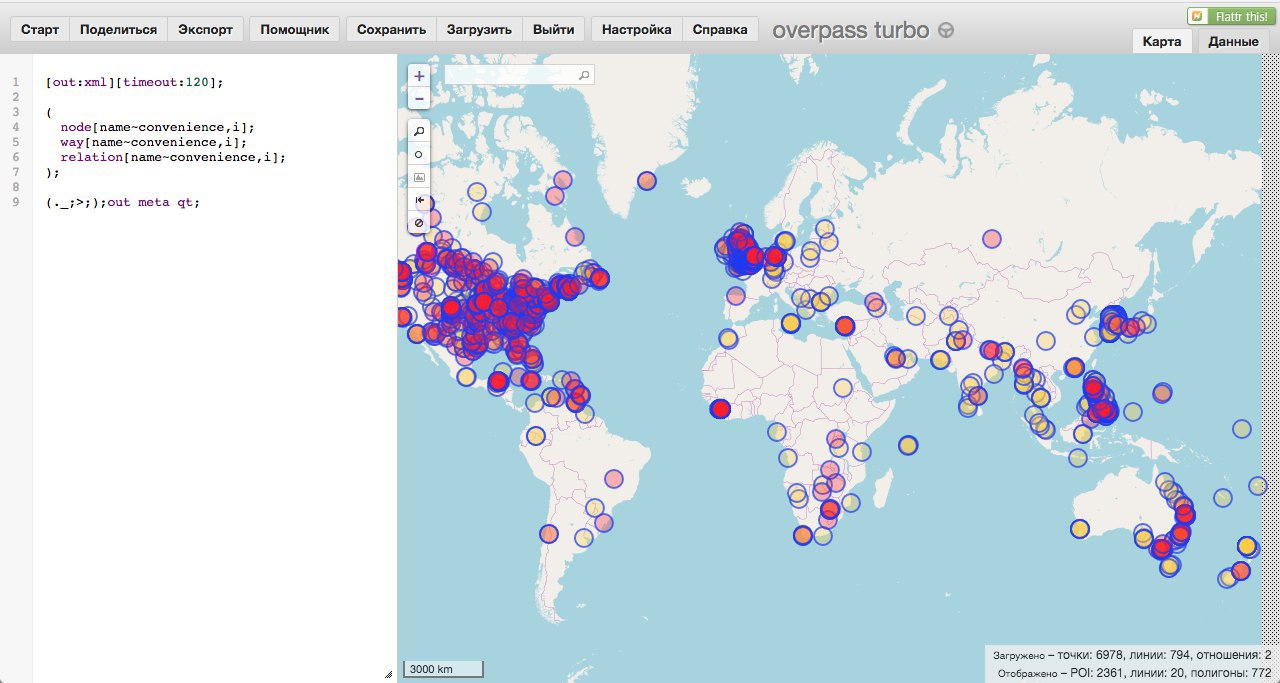Click line number 1 in editor gutter
The width and height of the screenshot is (1280, 683).
(16, 82)
